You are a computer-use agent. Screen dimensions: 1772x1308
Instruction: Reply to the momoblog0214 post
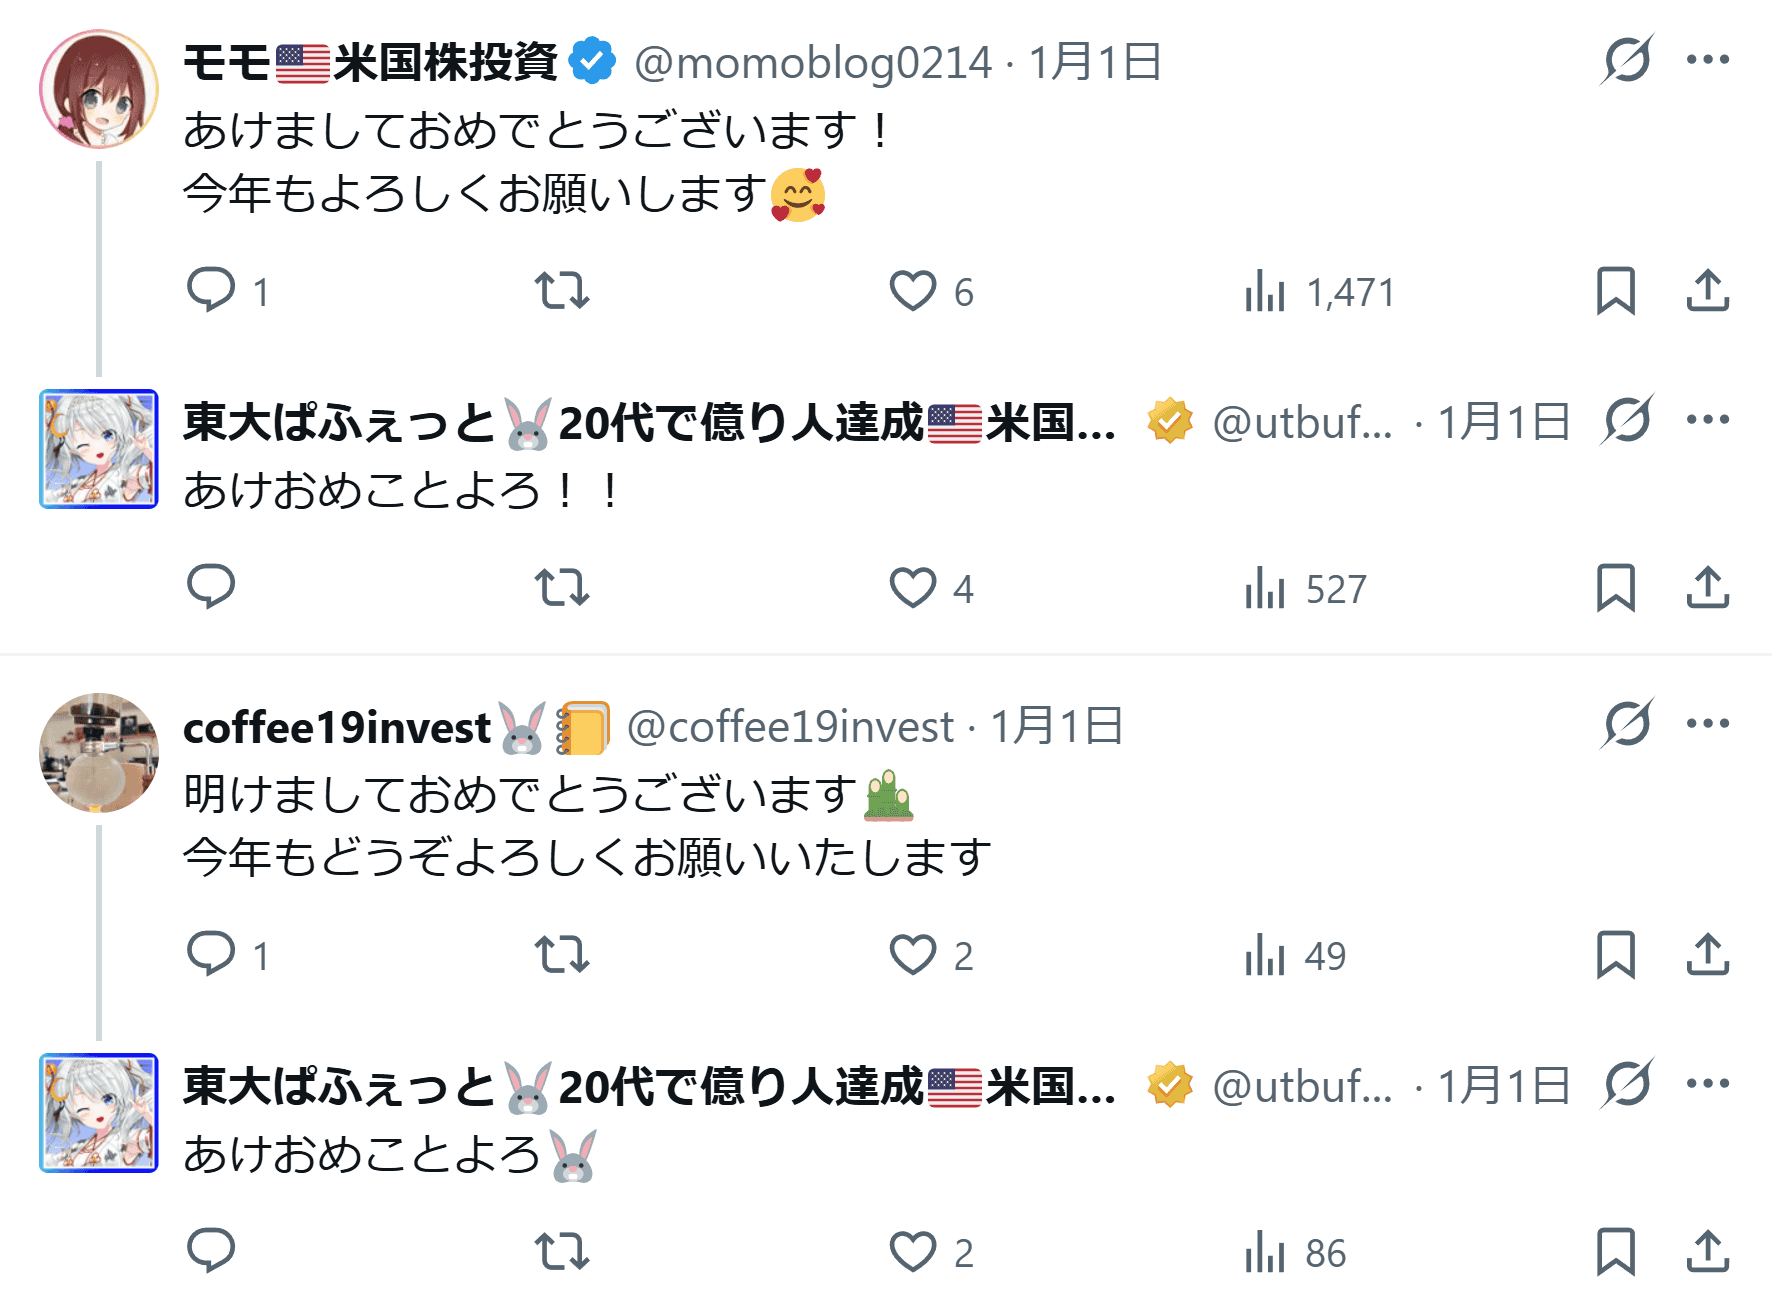pos(211,291)
